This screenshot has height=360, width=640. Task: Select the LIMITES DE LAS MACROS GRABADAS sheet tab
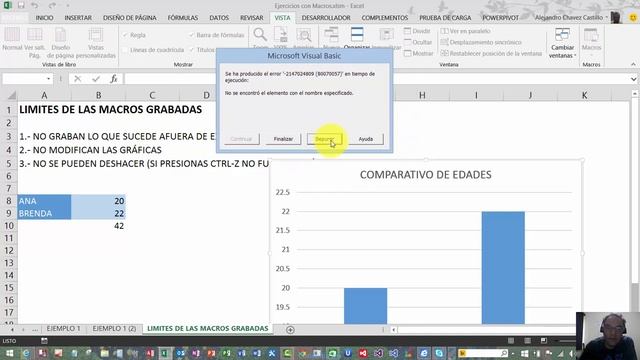tap(207, 329)
